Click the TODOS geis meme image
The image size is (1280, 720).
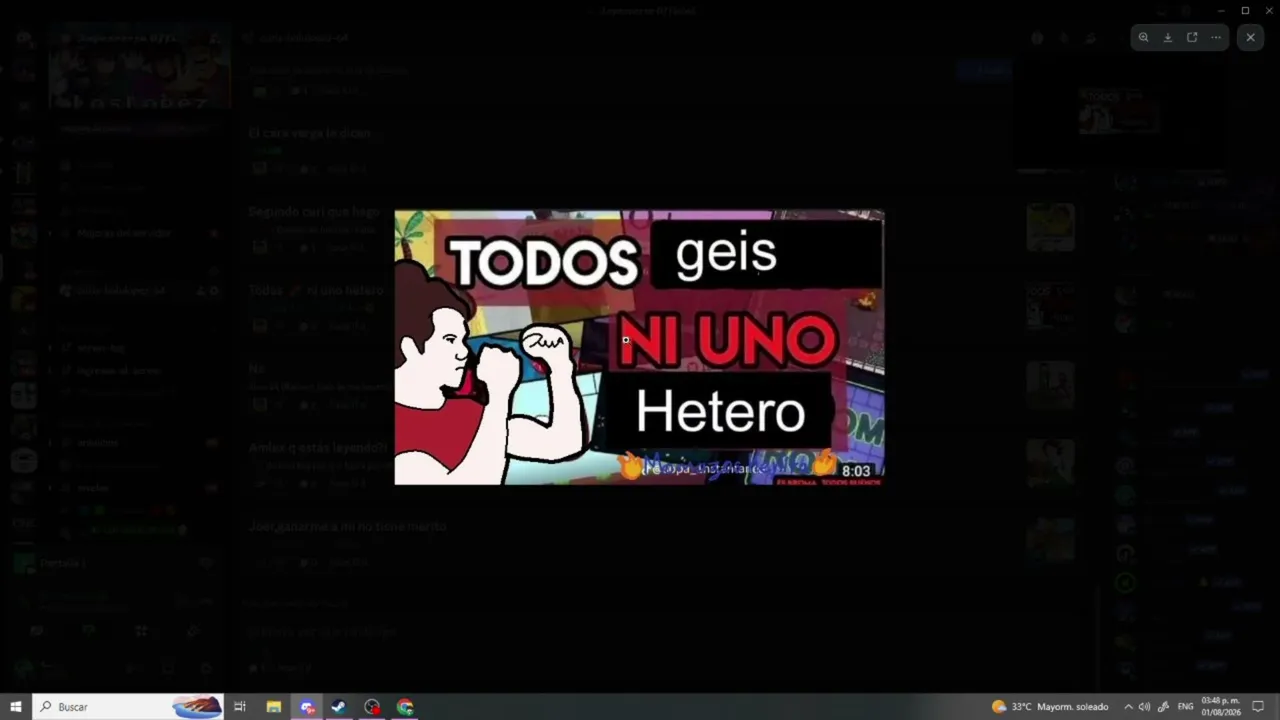point(639,347)
